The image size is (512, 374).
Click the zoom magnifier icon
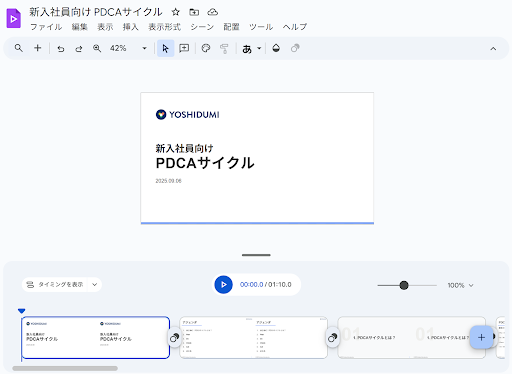tap(97, 48)
